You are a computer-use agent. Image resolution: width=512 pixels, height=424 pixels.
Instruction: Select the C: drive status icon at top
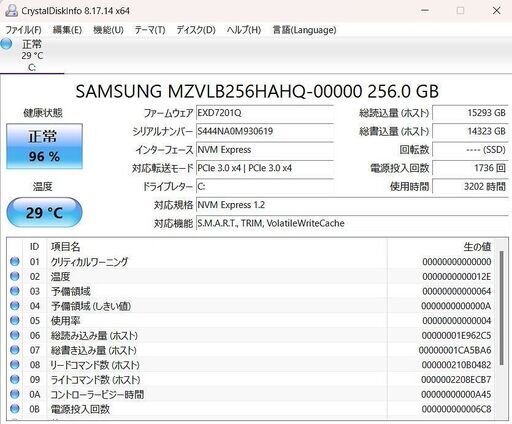coord(6,44)
